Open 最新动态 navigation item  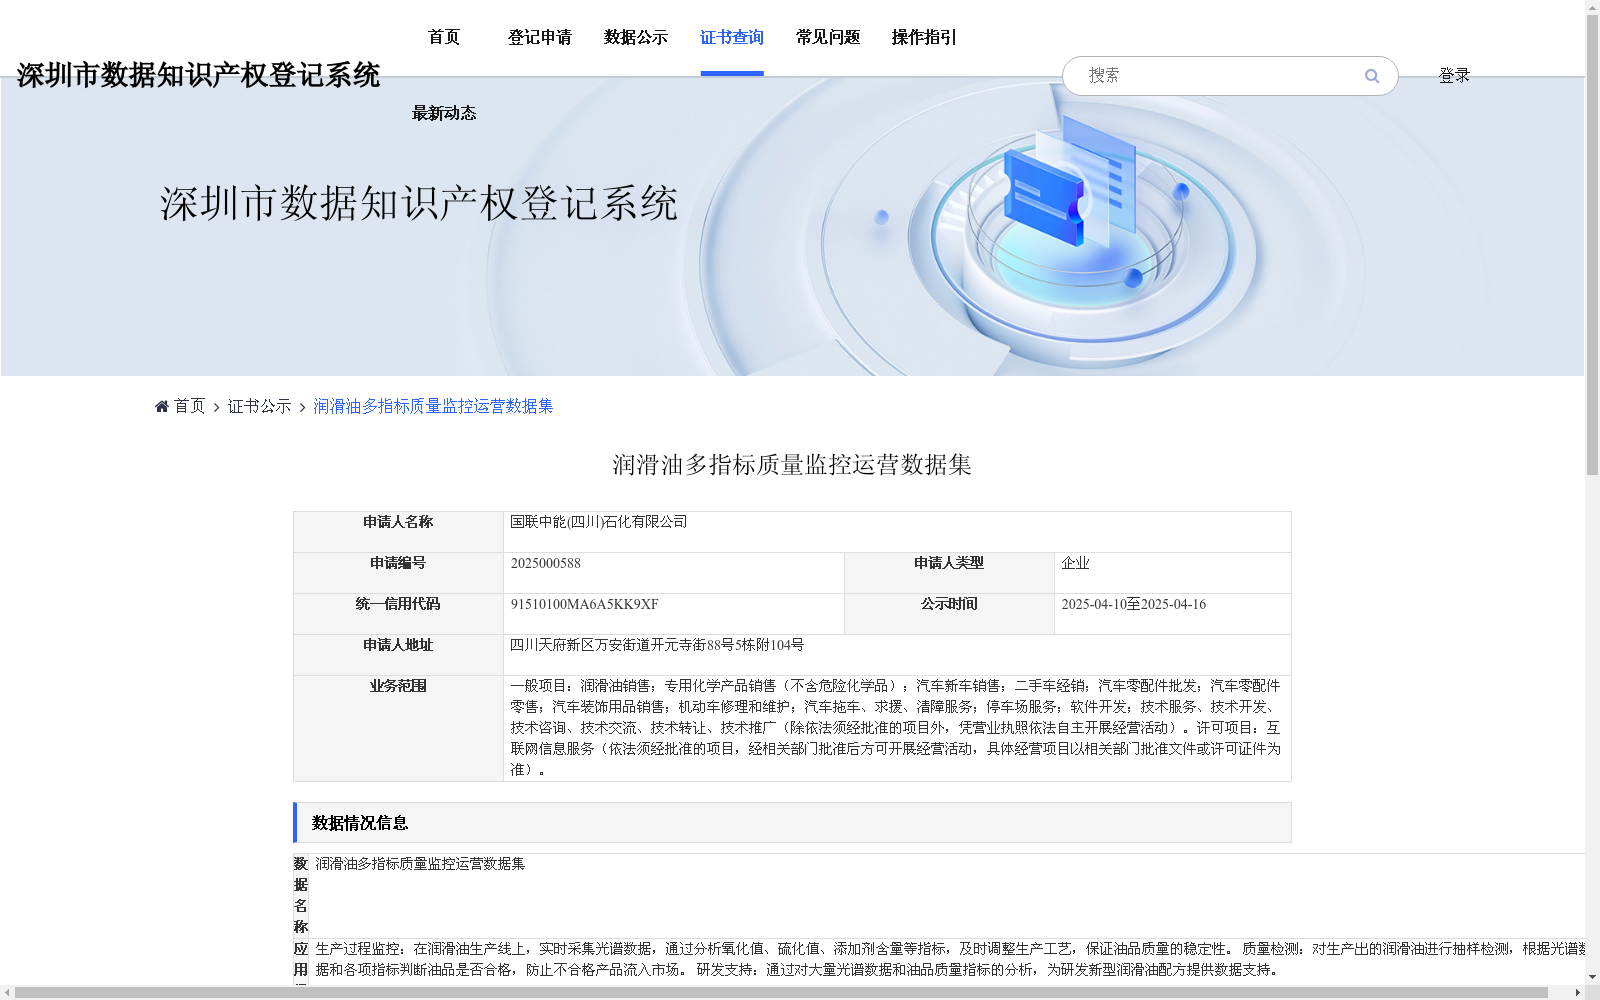[444, 113]
